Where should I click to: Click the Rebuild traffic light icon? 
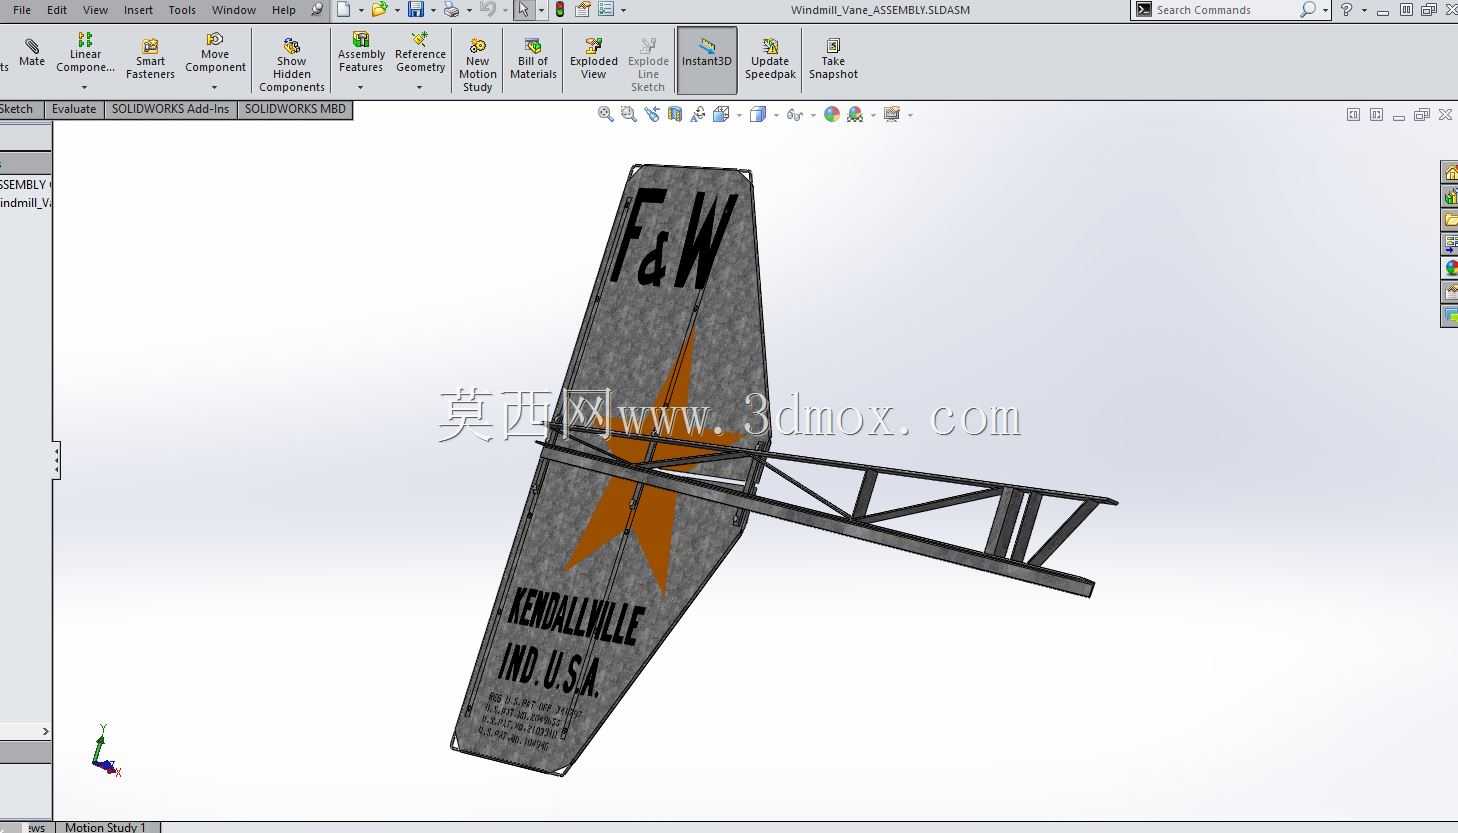pyautogui.click(x=560, y=10)
